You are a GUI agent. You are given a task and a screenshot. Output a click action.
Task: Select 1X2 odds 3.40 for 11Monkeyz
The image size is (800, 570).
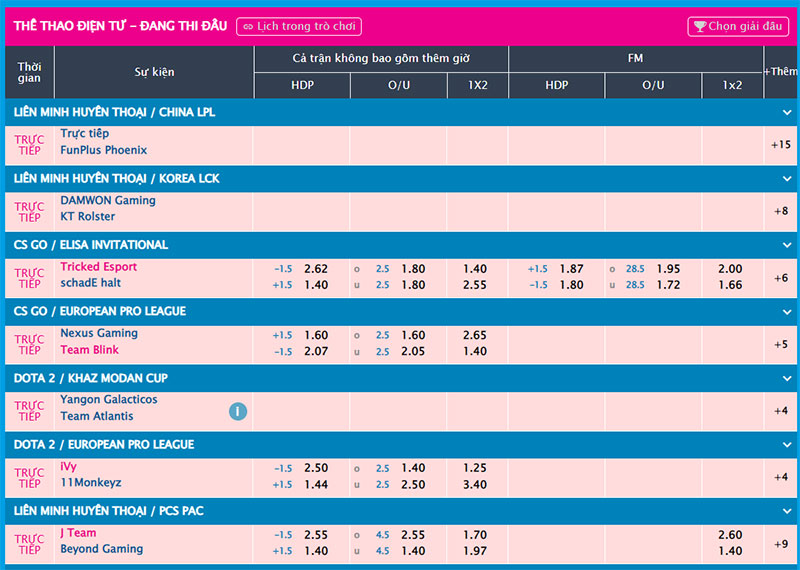(x=476, y=484)
